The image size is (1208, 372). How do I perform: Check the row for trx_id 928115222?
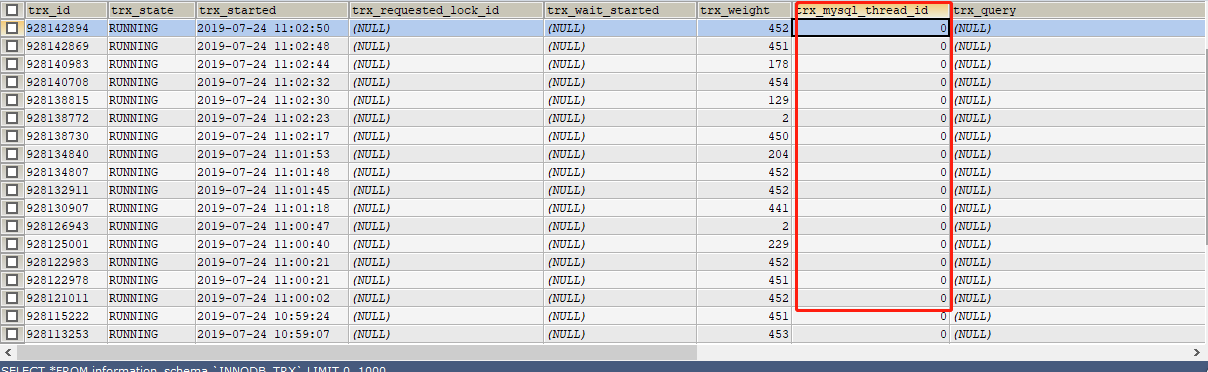(x=12, y=316)
